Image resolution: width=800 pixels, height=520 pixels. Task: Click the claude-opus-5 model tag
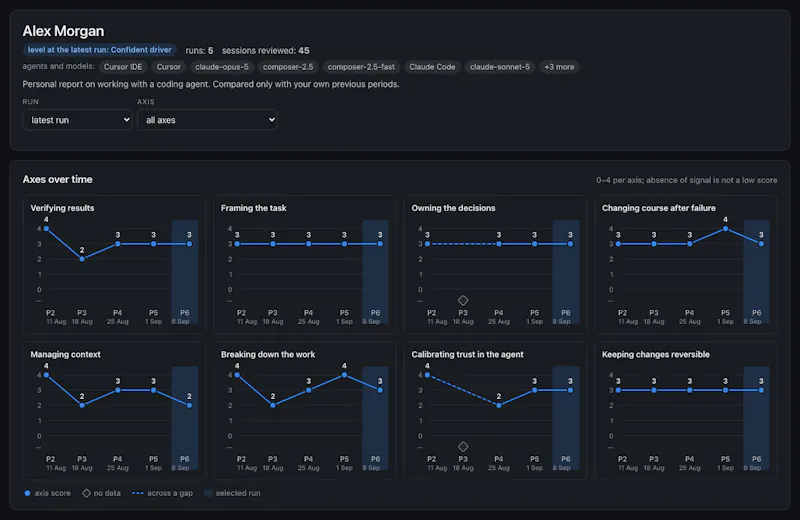[x=222, y=67]
